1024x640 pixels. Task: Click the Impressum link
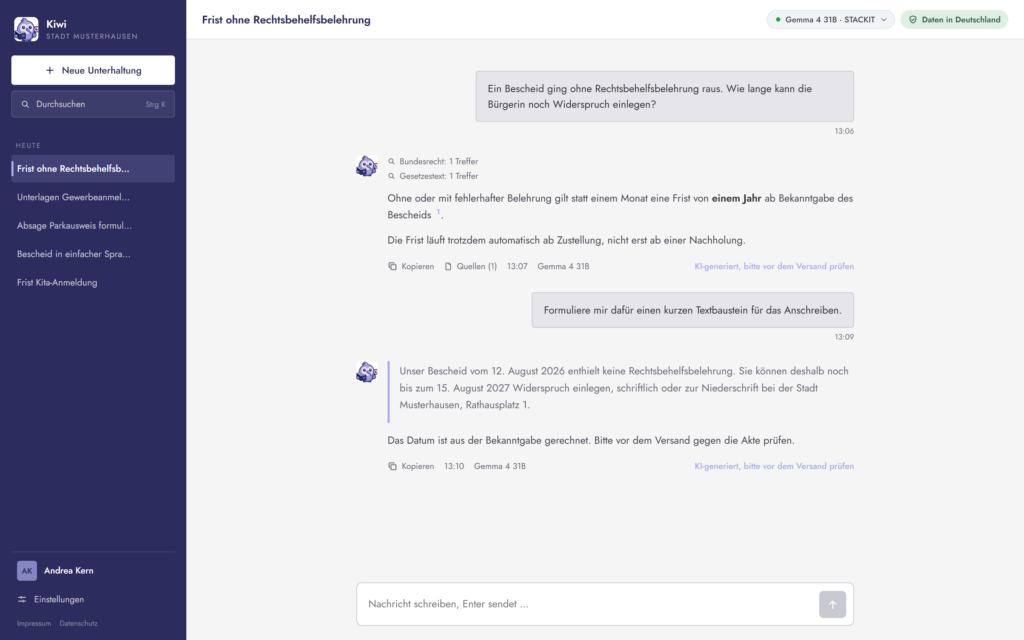[34, 624]
